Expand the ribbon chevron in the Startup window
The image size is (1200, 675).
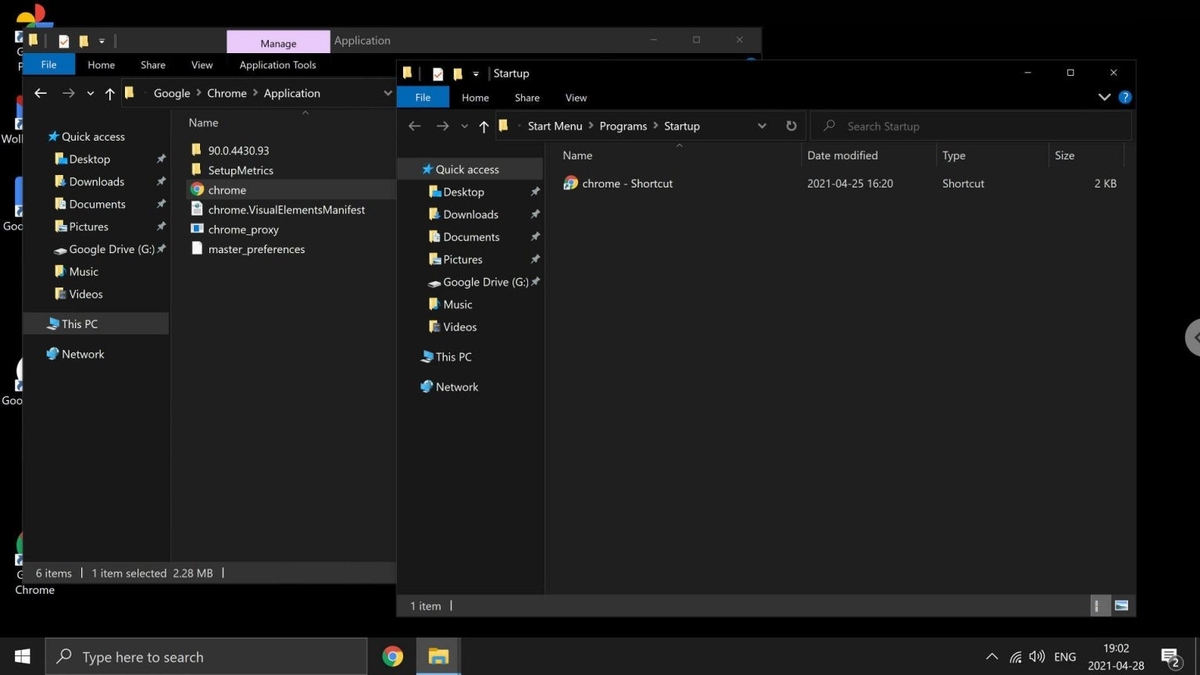[x=1103, y=97]
